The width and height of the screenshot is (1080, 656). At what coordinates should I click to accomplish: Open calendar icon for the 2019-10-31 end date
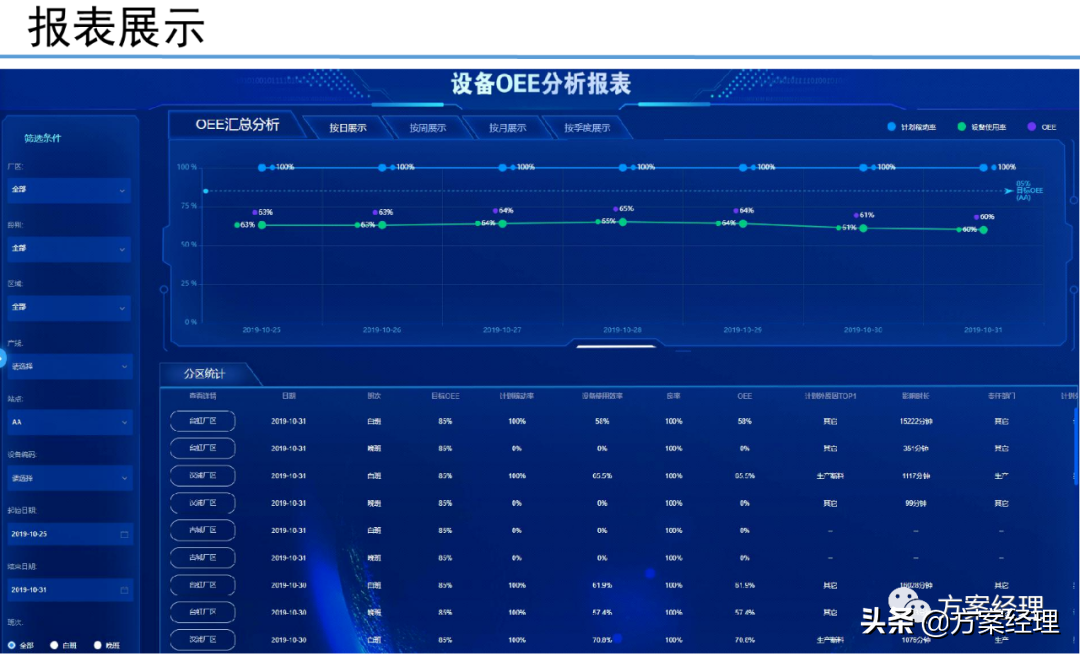[123, 590]
